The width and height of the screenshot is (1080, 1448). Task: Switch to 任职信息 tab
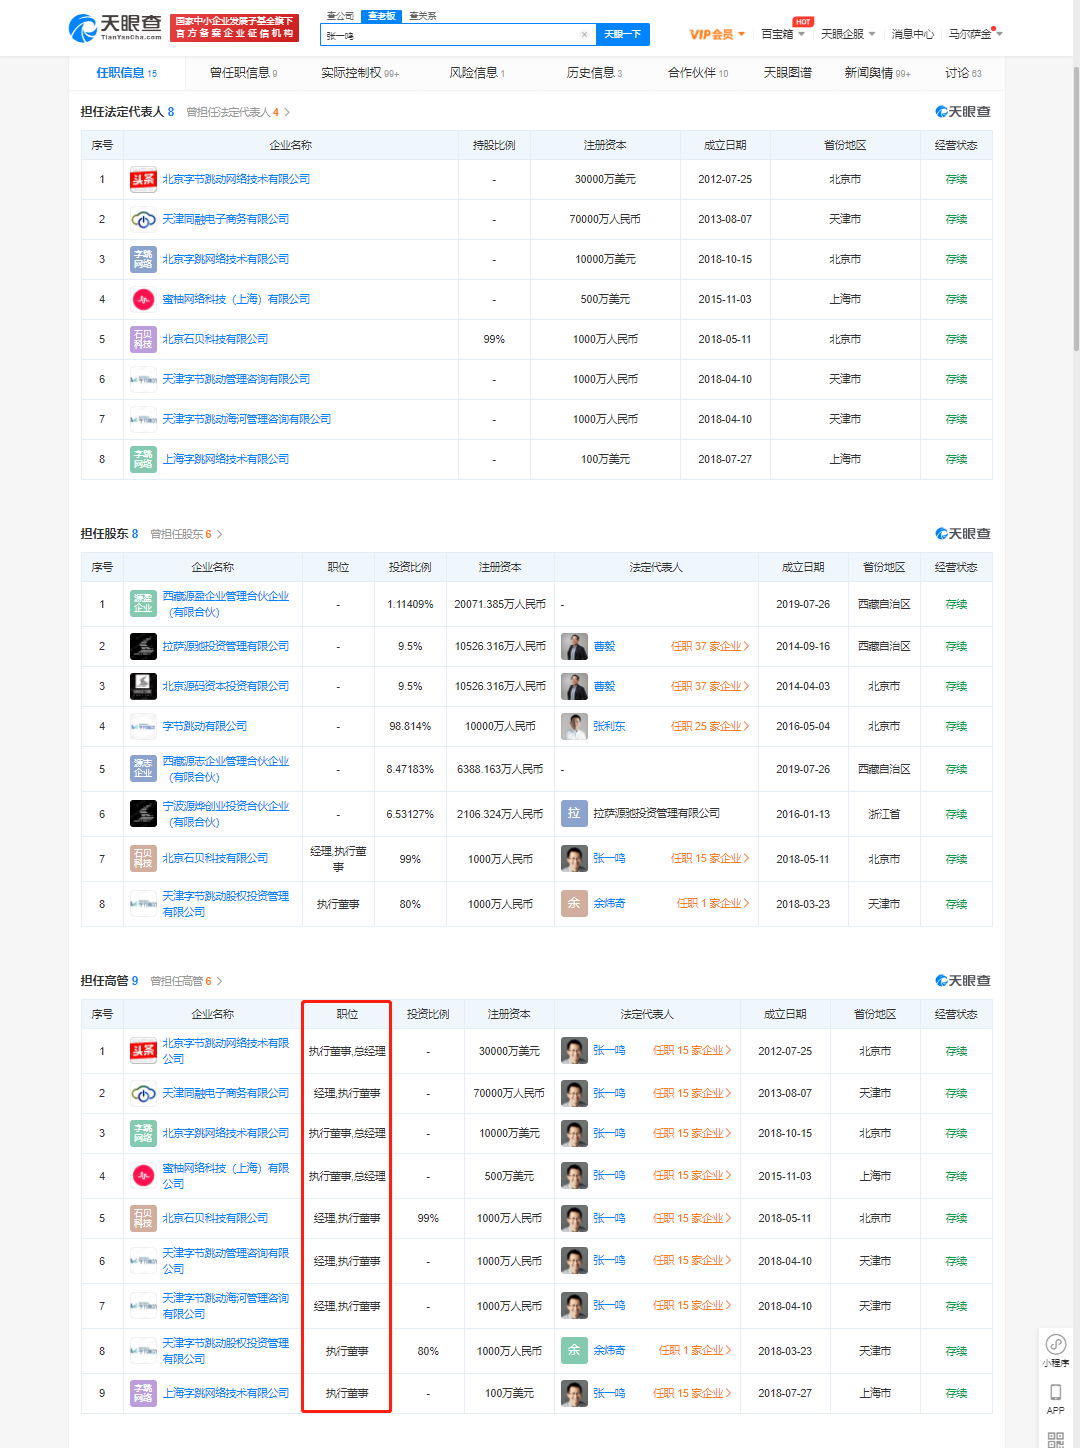click(126, 73)
